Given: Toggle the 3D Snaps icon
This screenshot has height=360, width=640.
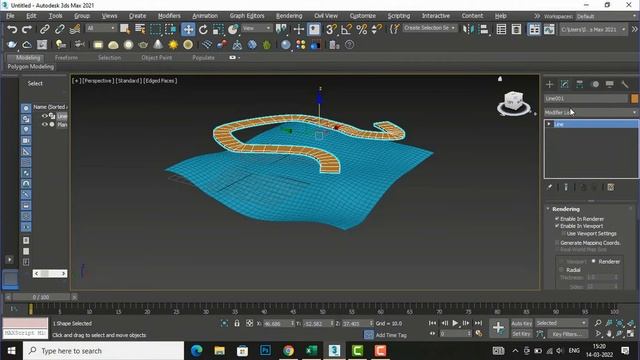Looking at the screenshot, I should pos(331,29).
